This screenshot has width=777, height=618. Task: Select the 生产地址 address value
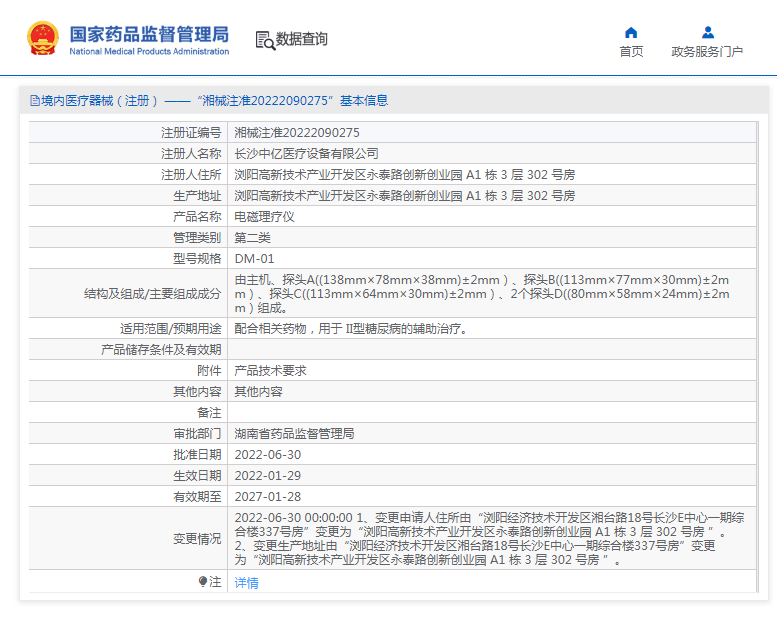click(x=404, y=196)
